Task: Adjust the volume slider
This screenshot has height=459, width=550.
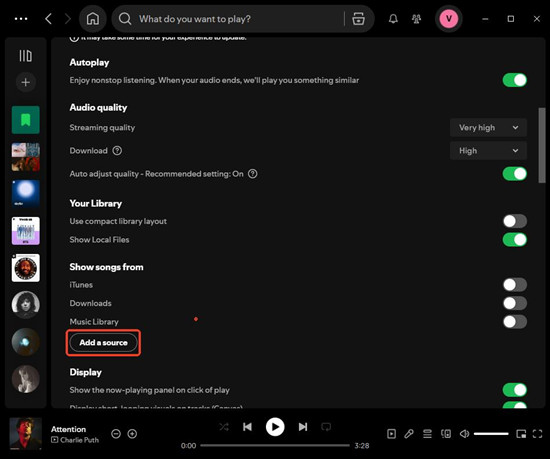Action: click(x=491, y=434)
